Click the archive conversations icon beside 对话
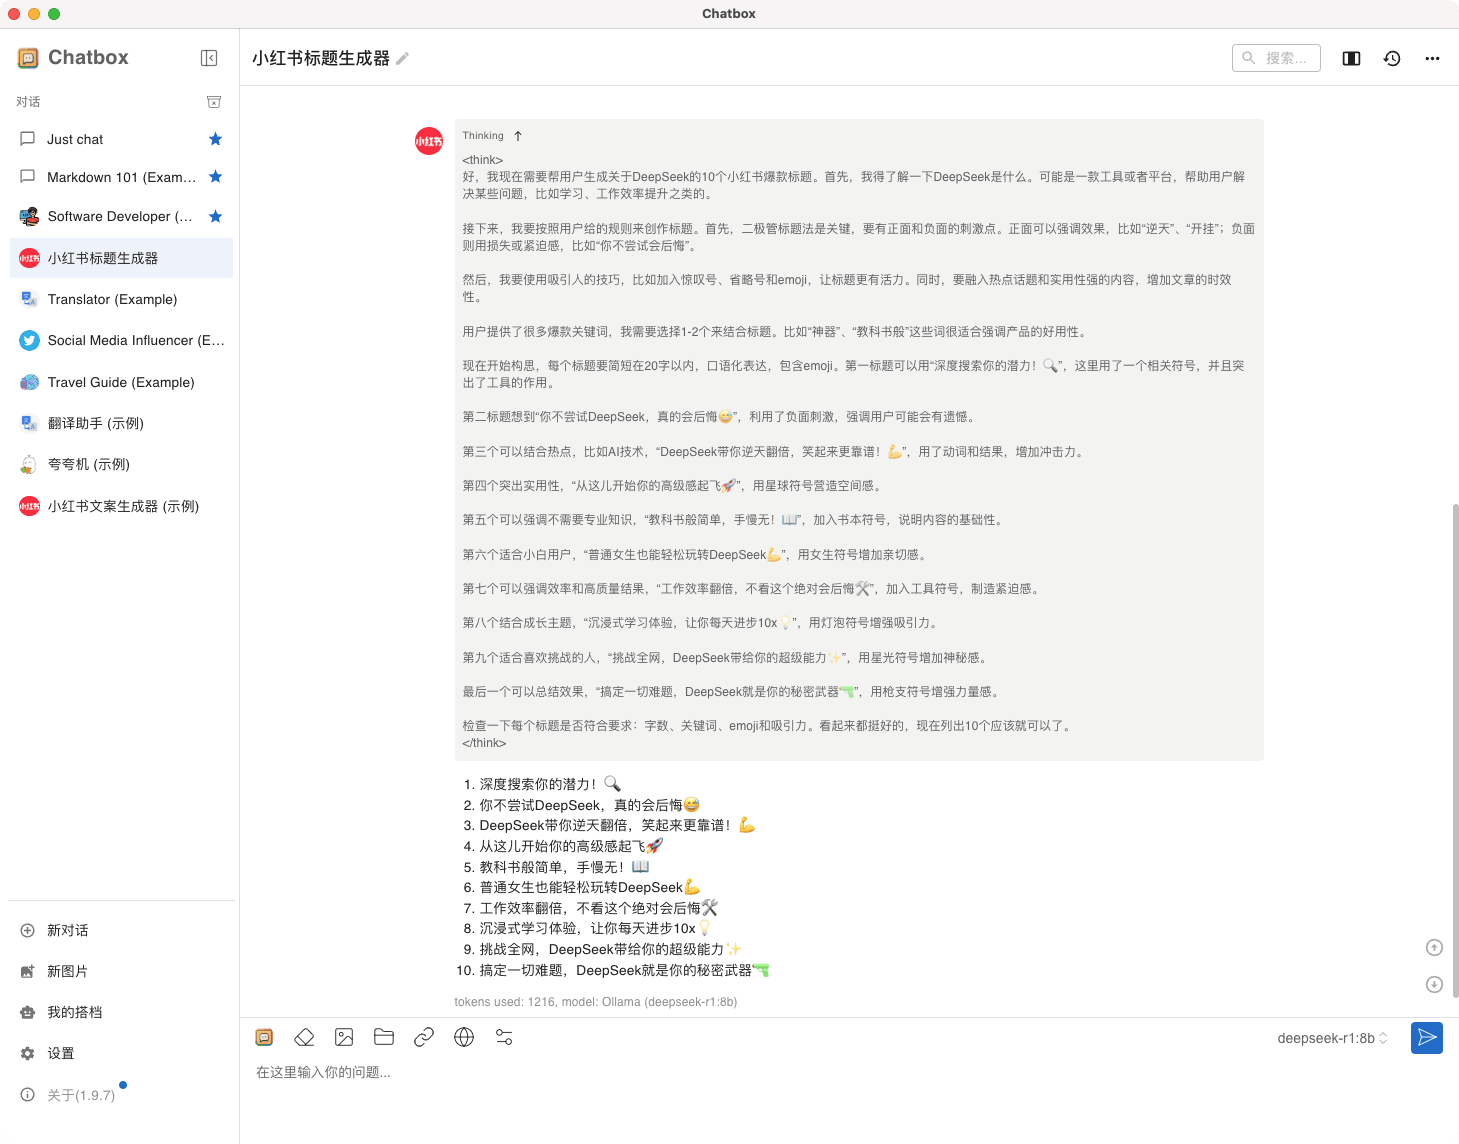 tap(214, 102)
